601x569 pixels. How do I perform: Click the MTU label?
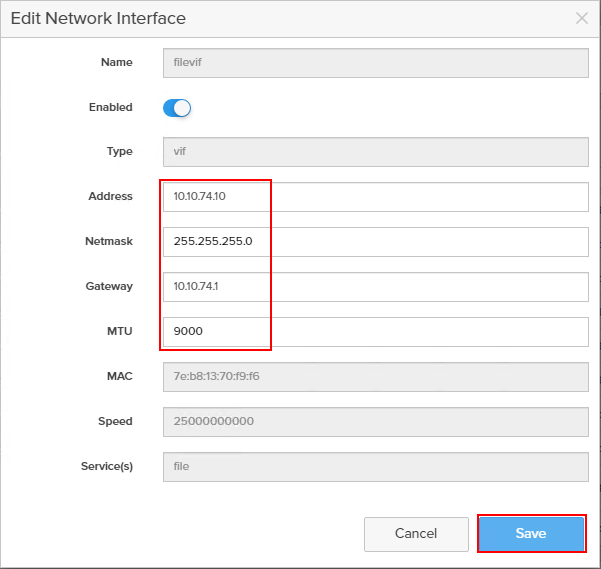pos(120,331)
